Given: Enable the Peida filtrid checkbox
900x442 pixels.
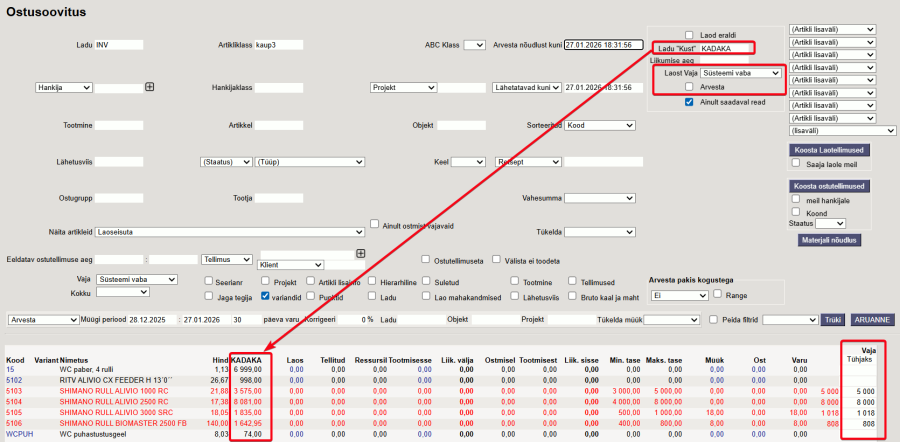Looking at the screenshot, I should pyautogui.click(x=712, y=320).
